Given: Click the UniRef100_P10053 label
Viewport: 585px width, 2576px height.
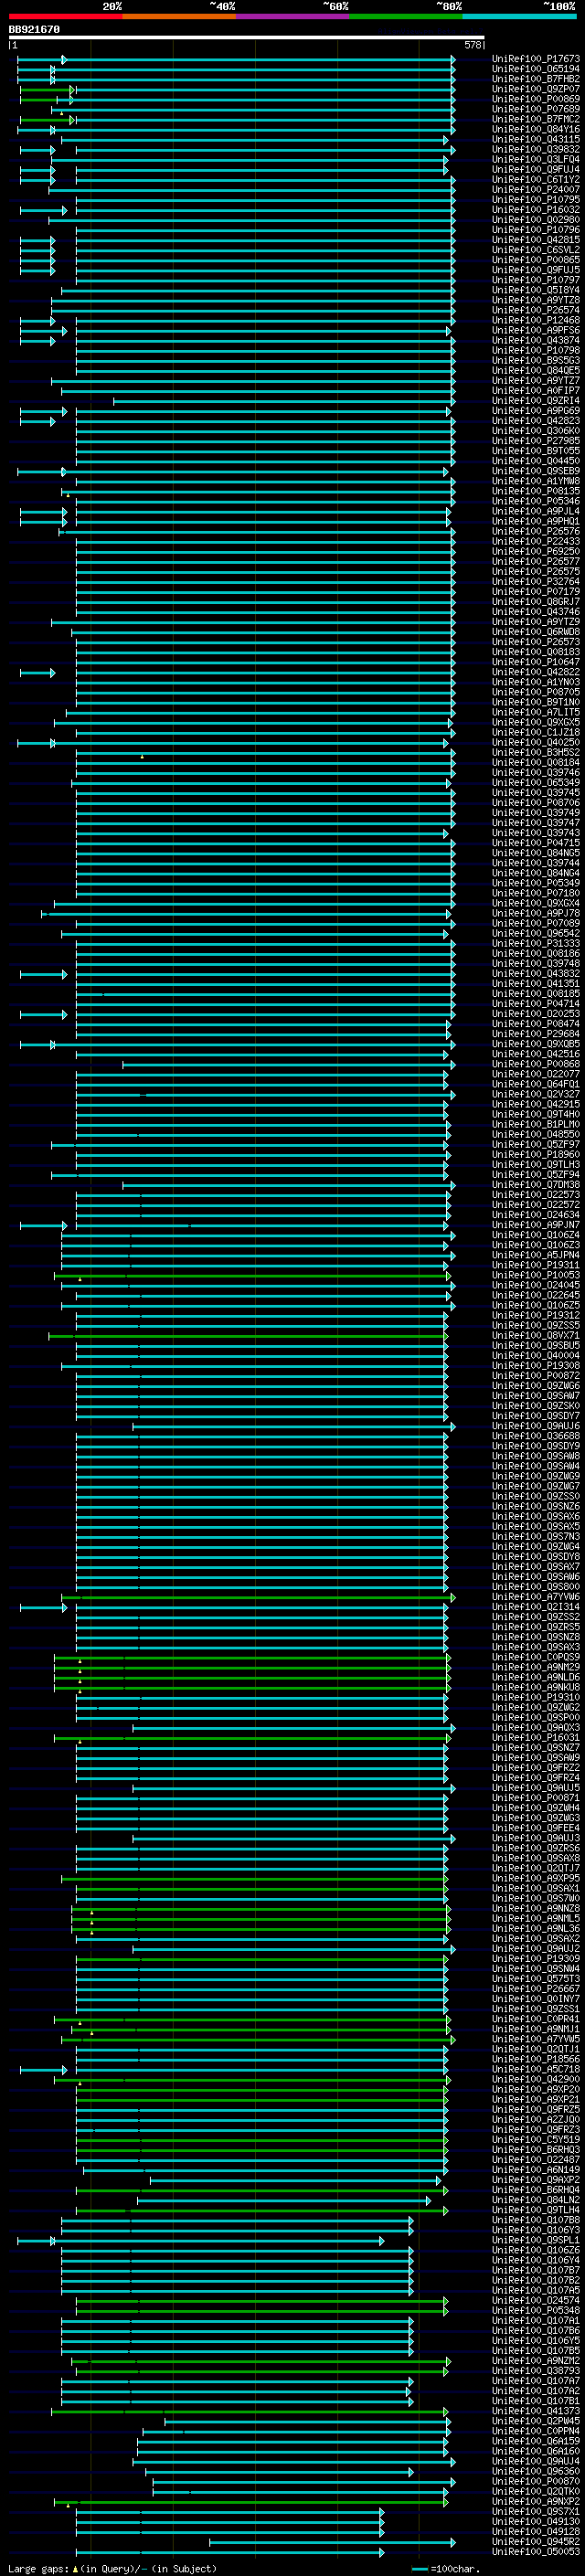Looking at the screenshot, I should coord(535,1275).
